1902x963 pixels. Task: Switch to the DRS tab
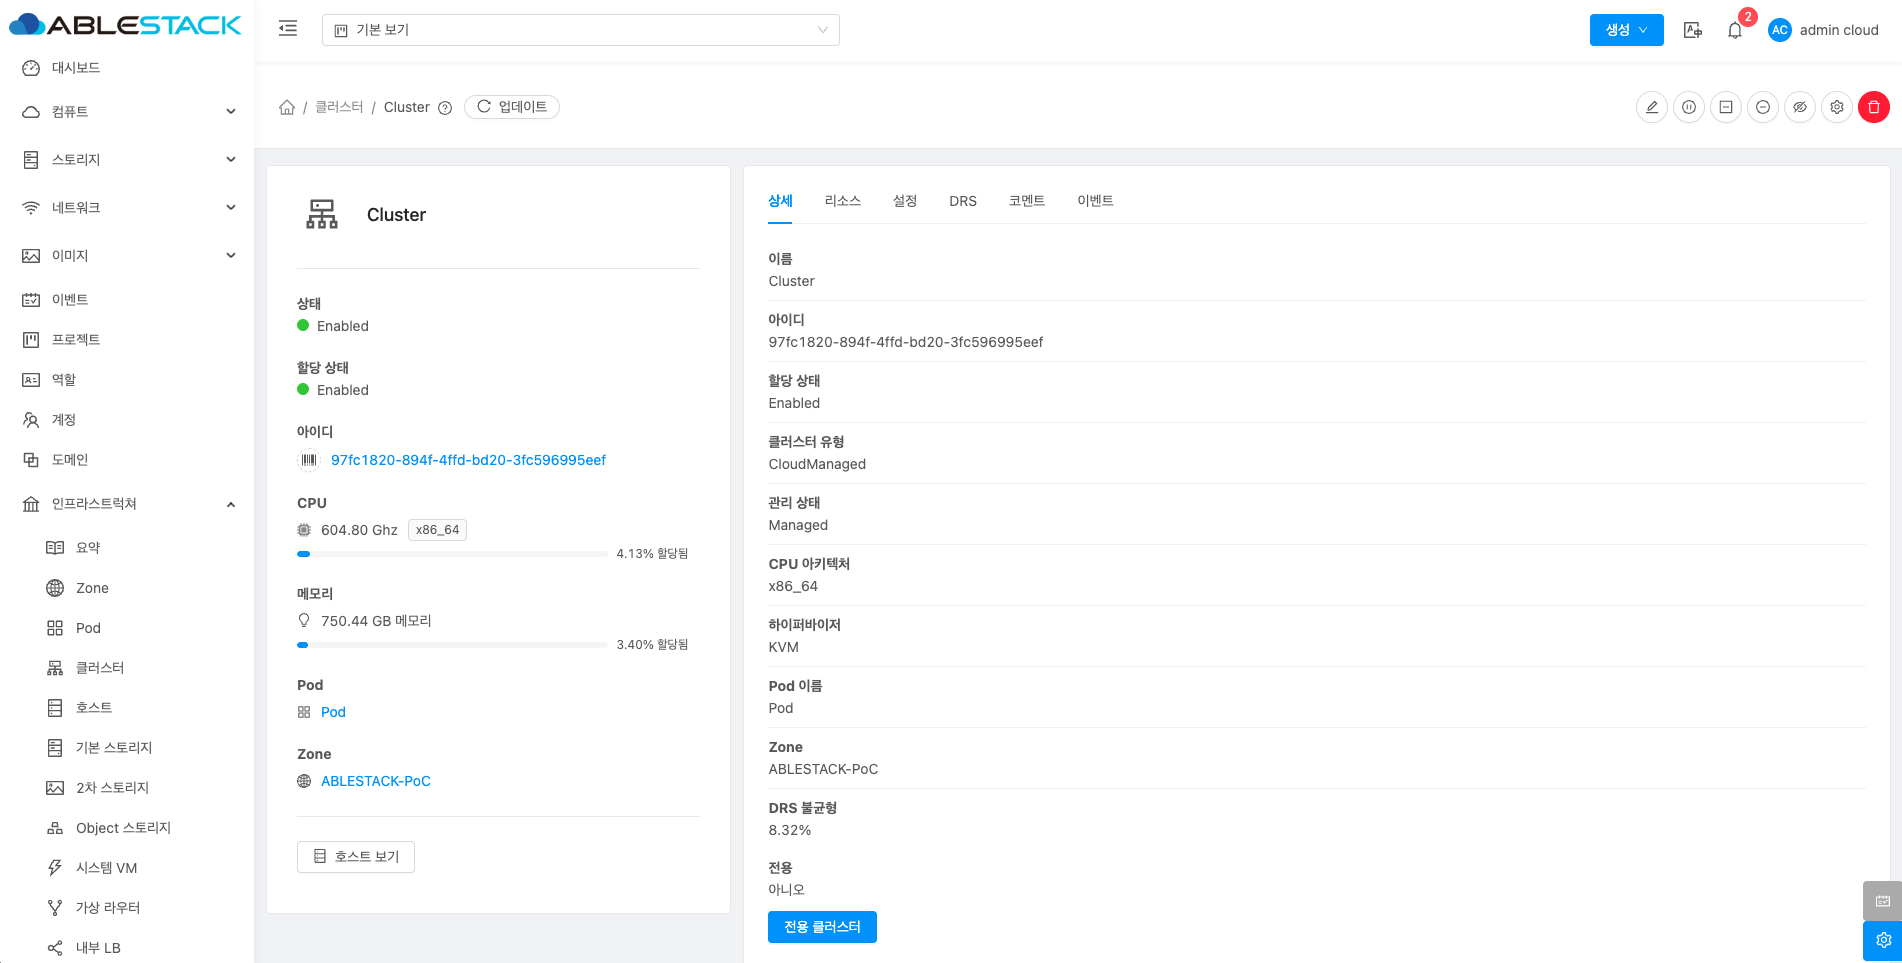click(x=962, y=201)
